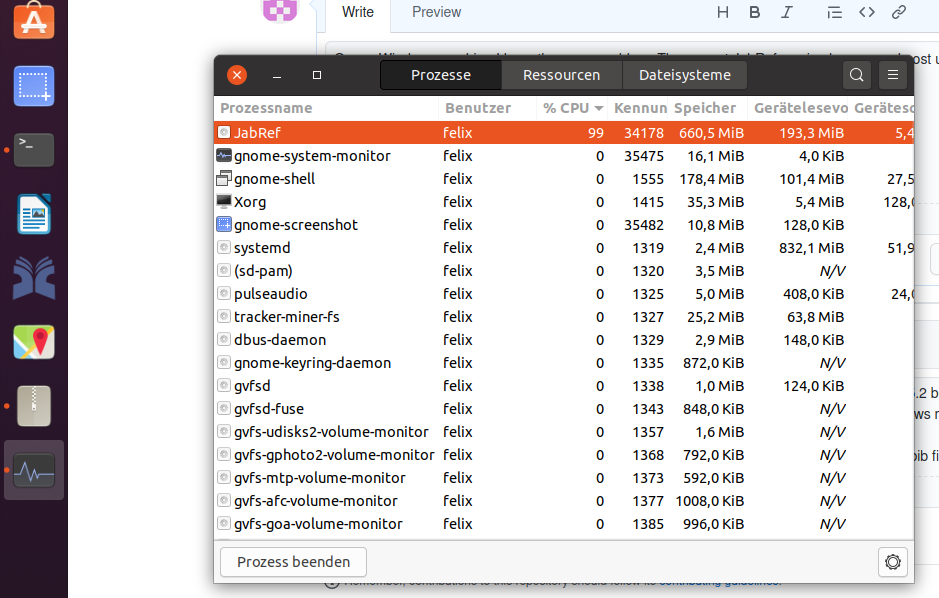
Task: Click the gnome-shell process icon
Action: (223, 178)
